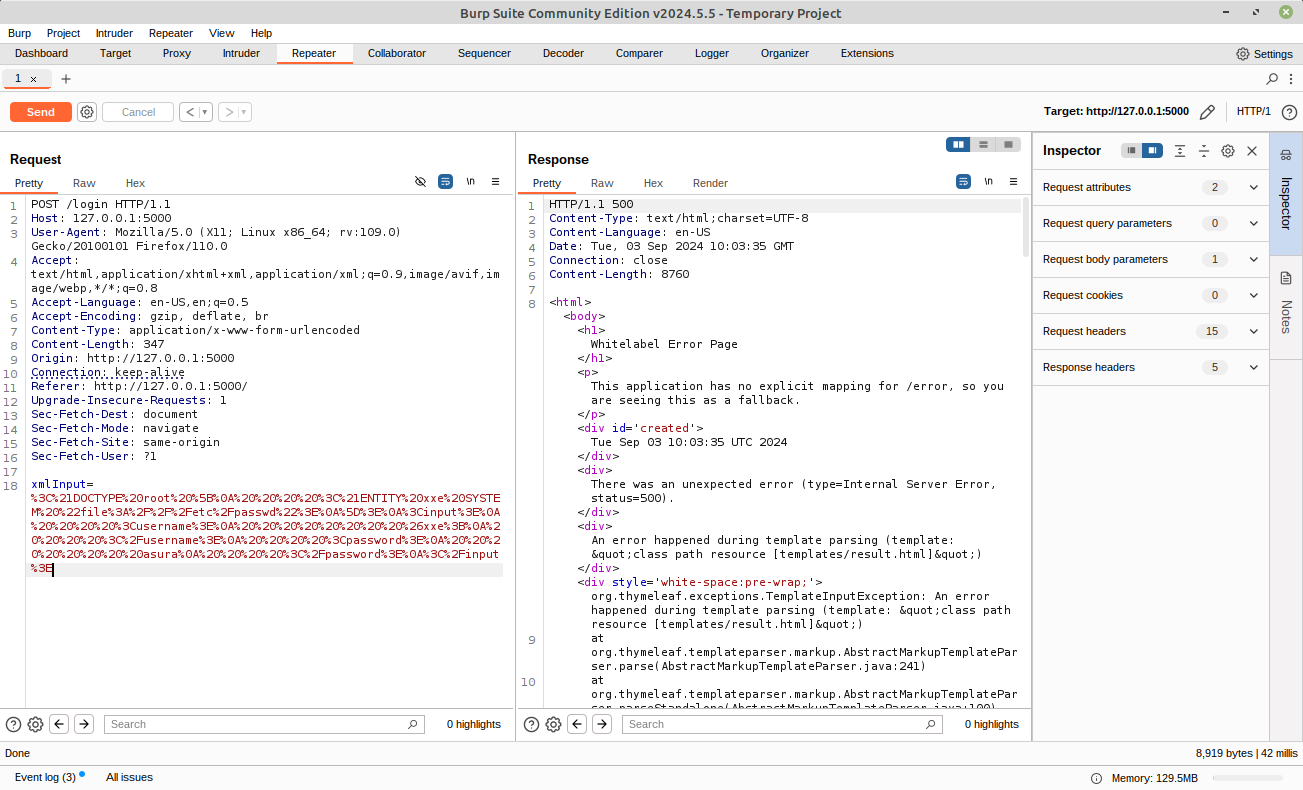This screenshot has width=1303, height=790.
Task: Open the Request search help icon
Action: tap(13, 724)
